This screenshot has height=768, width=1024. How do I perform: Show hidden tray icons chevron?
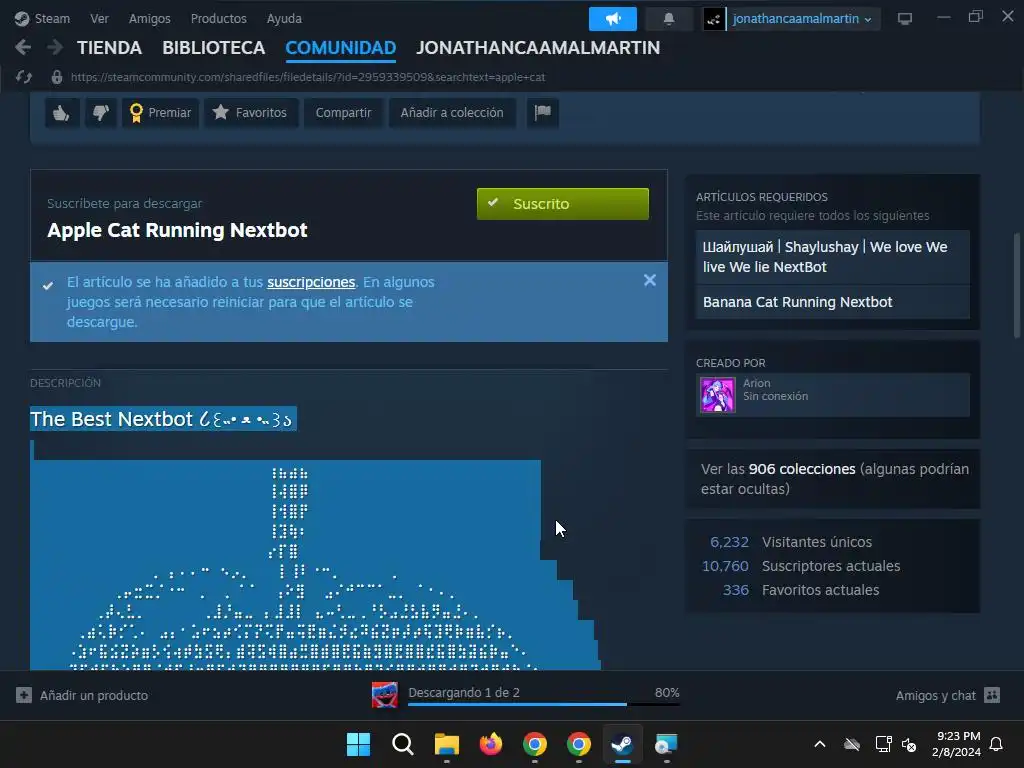(820, 744)
